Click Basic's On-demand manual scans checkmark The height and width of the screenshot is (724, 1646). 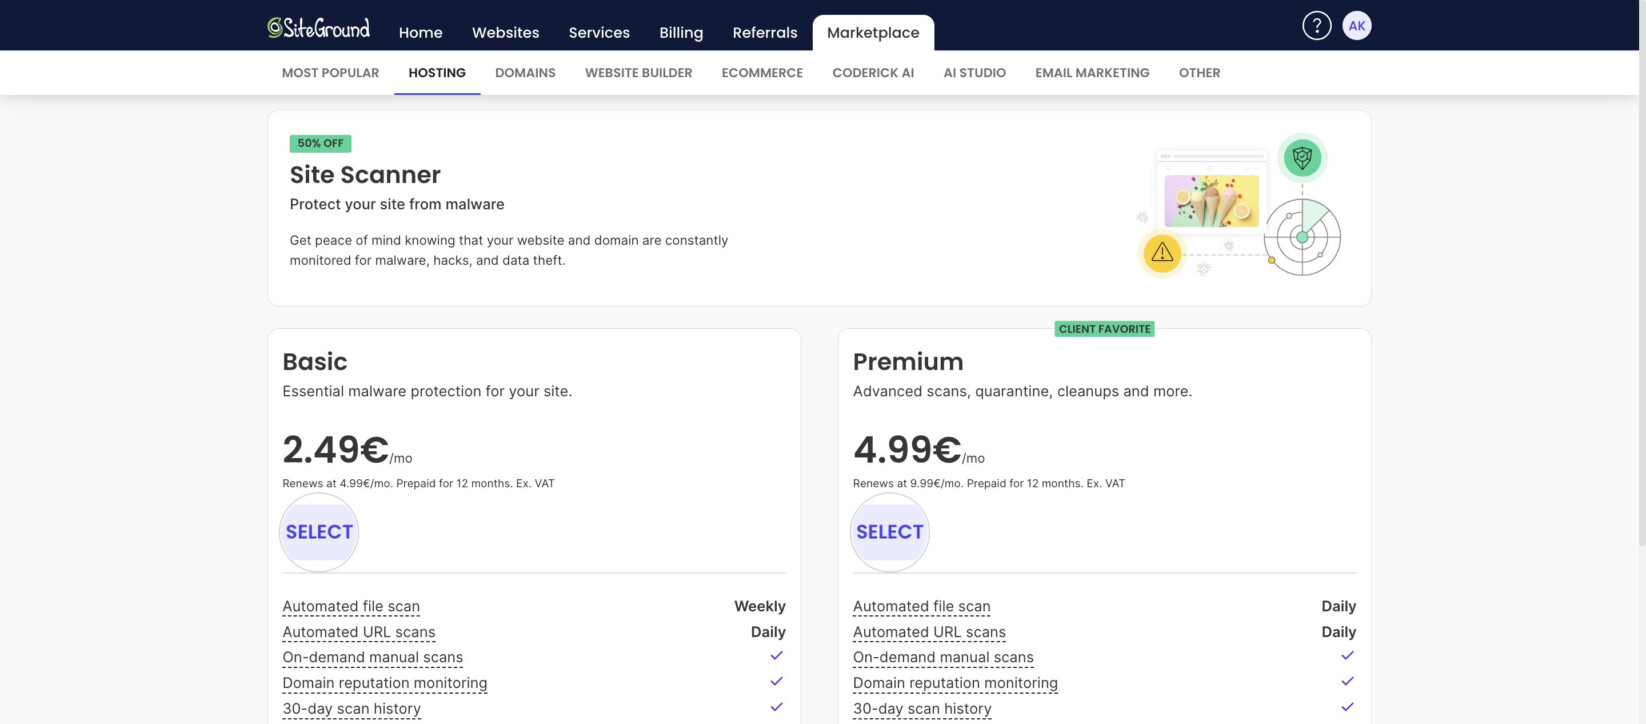776,656
